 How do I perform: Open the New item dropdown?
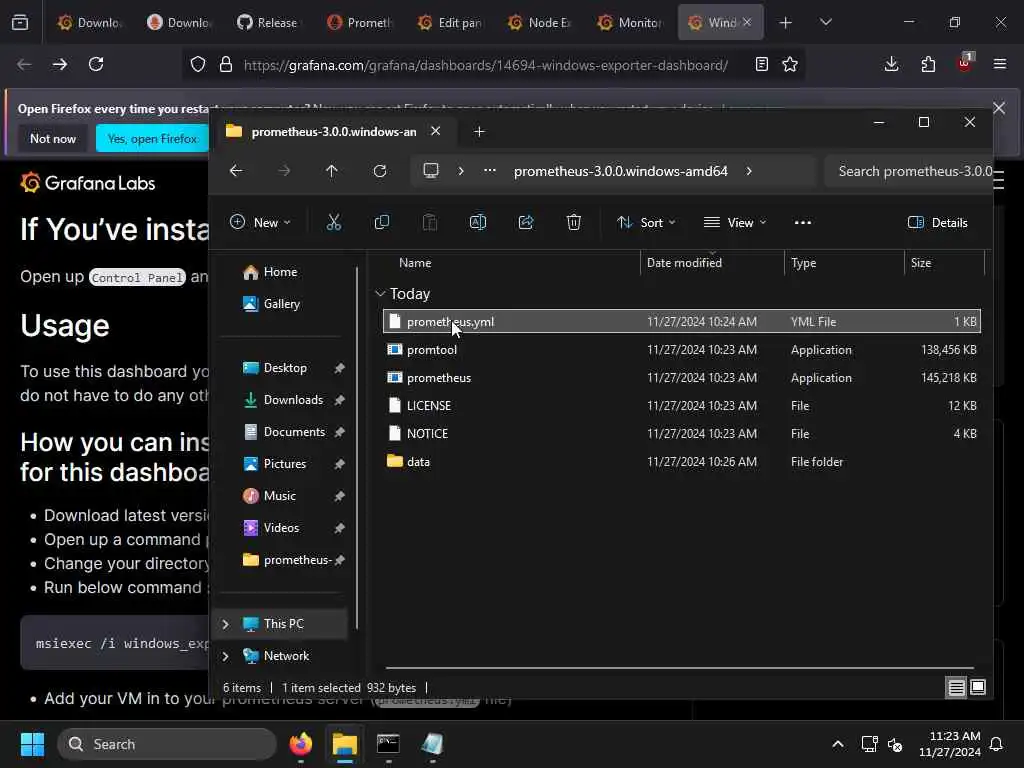[x=261, y=223]
